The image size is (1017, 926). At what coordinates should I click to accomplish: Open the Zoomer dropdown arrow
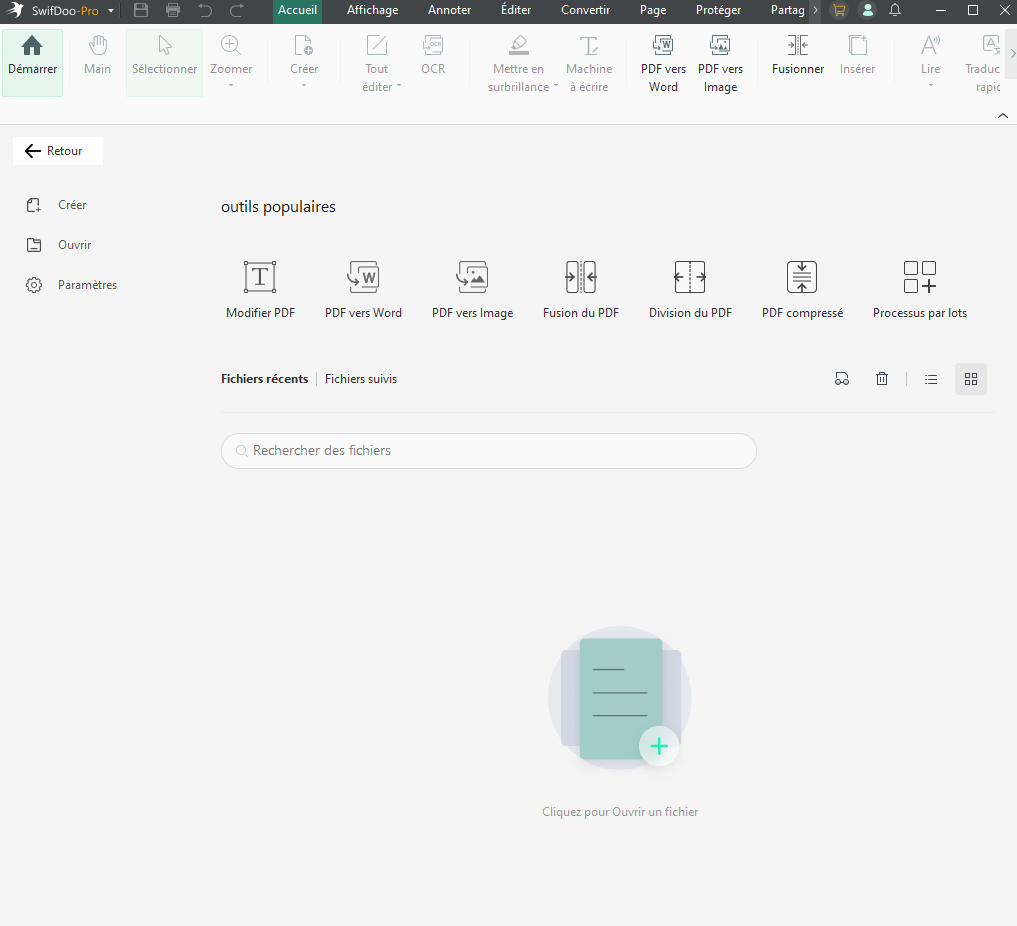click(x=231, y=85)
